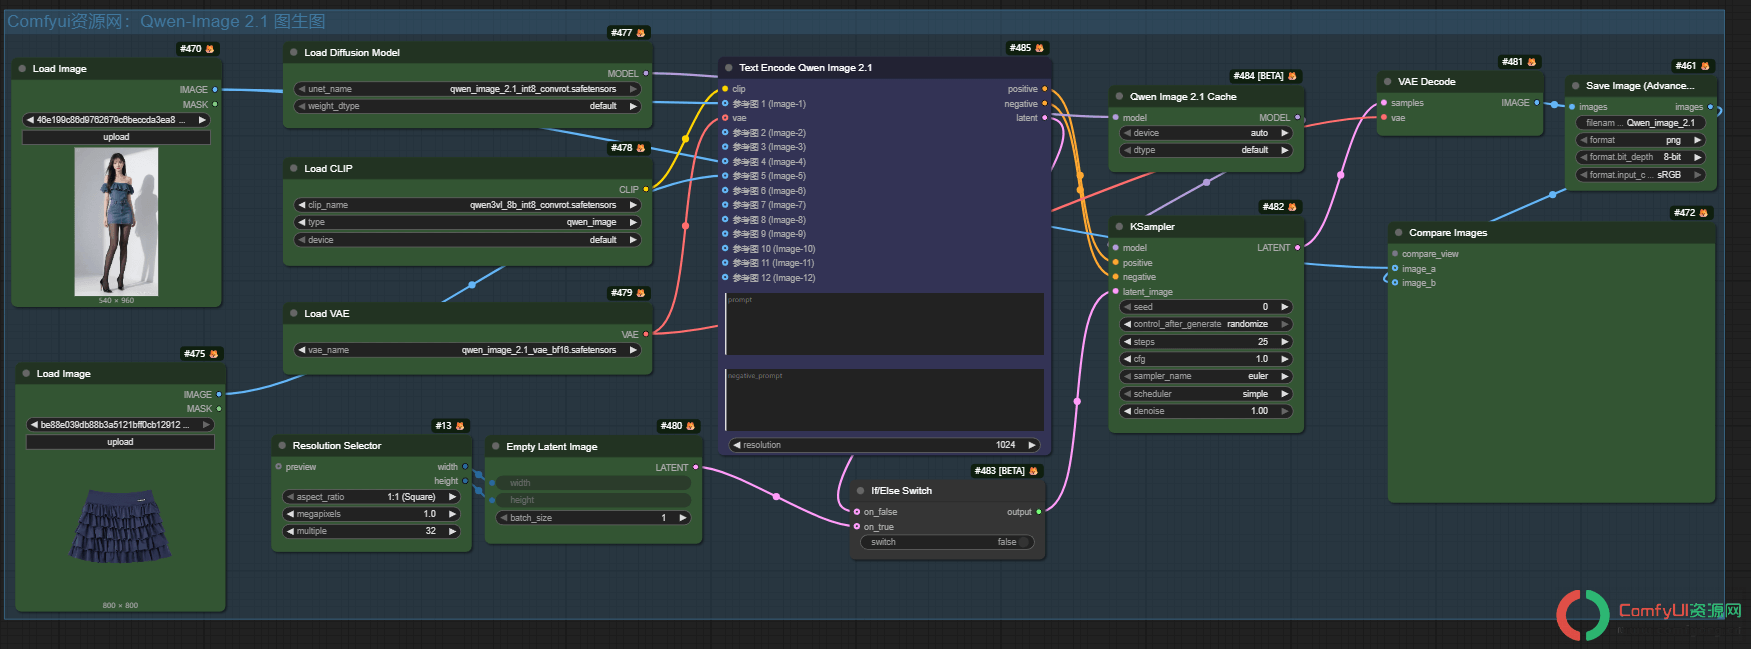Screen dimensions: 1751x649
Task: Collapse the VAE Decode node title dot
Action: [1387, 82]
